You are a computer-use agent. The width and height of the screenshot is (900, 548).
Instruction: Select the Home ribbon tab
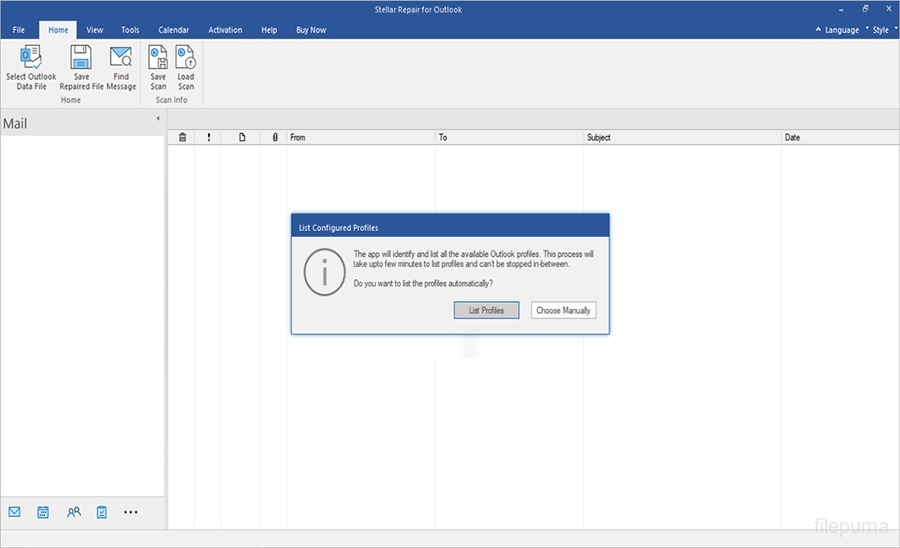58,30
